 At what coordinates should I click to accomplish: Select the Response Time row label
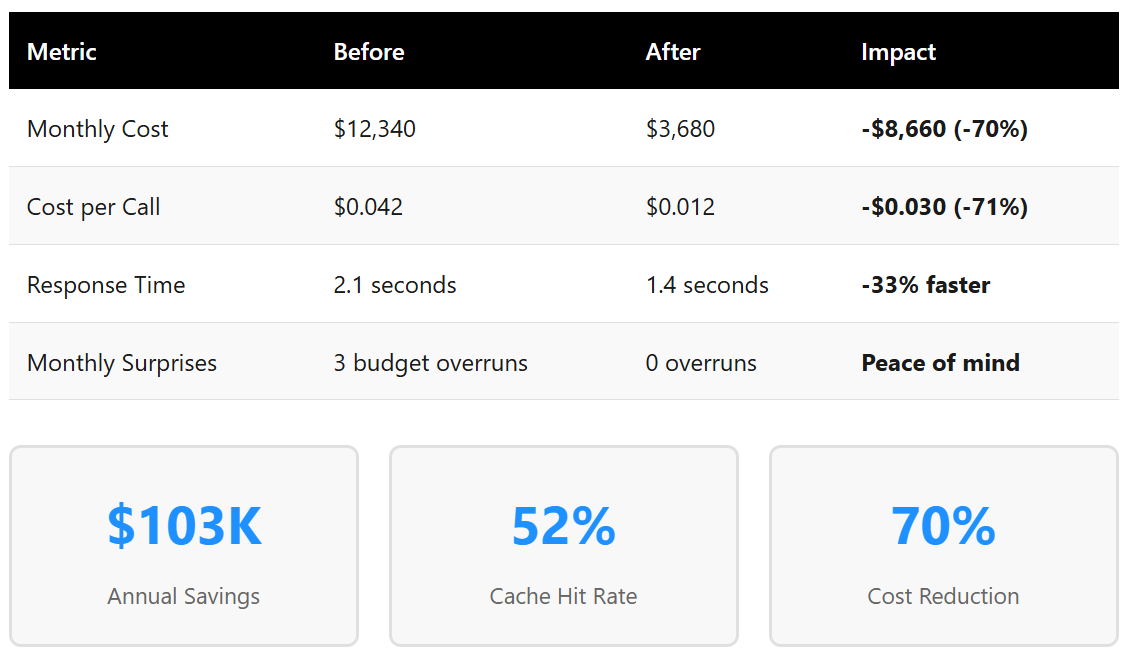106,285
